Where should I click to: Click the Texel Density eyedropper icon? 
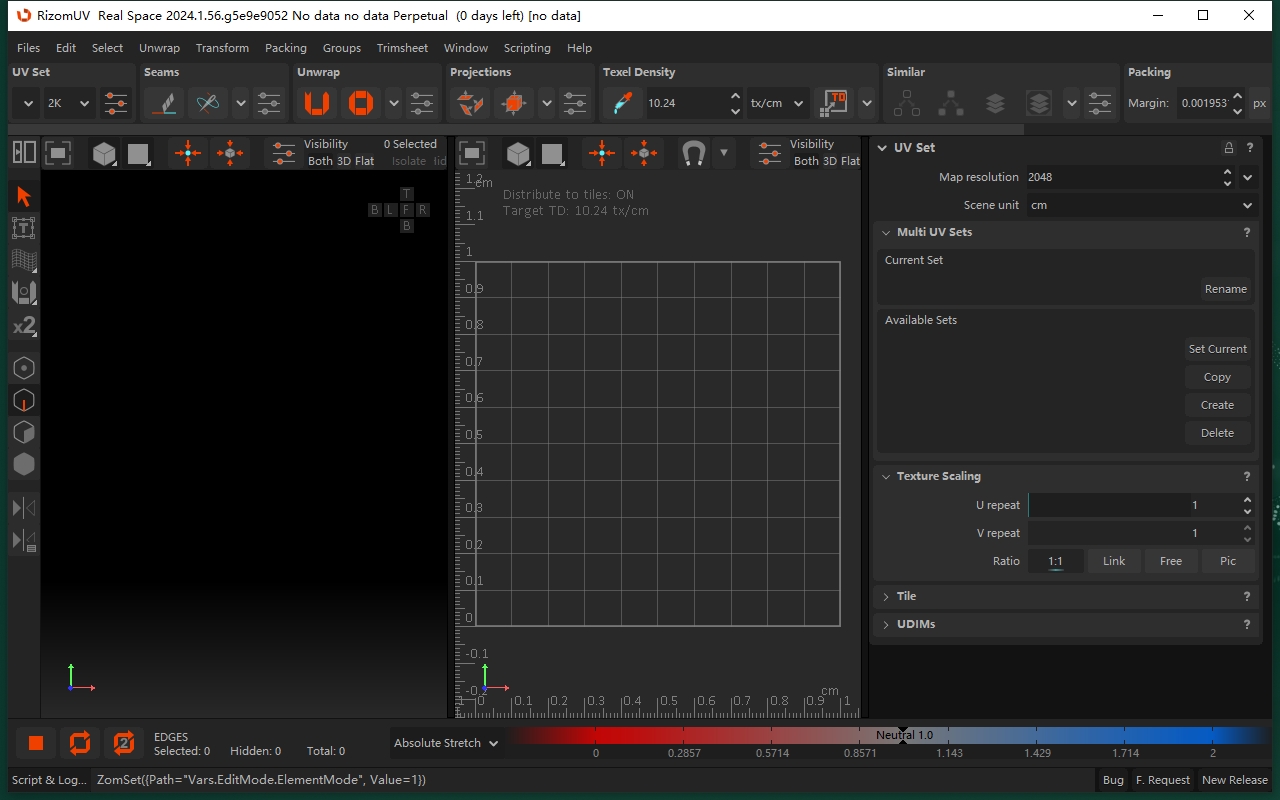point(623,103)
